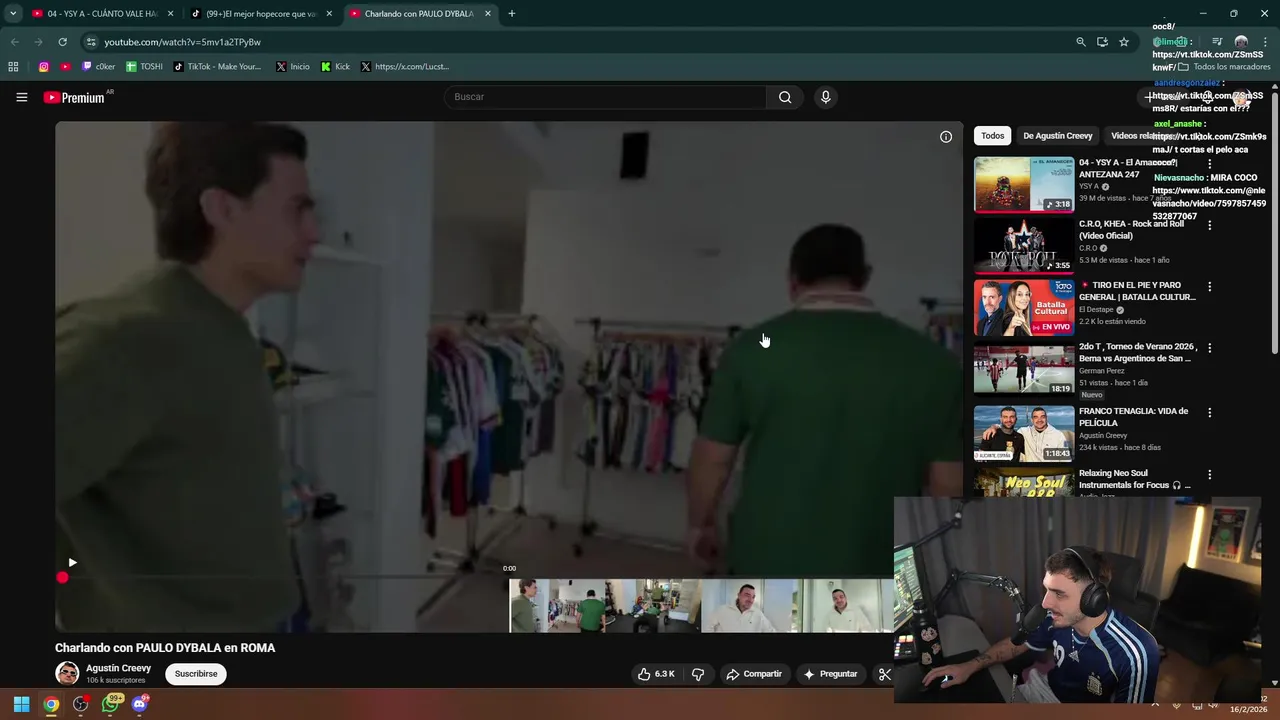Open site information icon in address bar

[x=91, y=42]
